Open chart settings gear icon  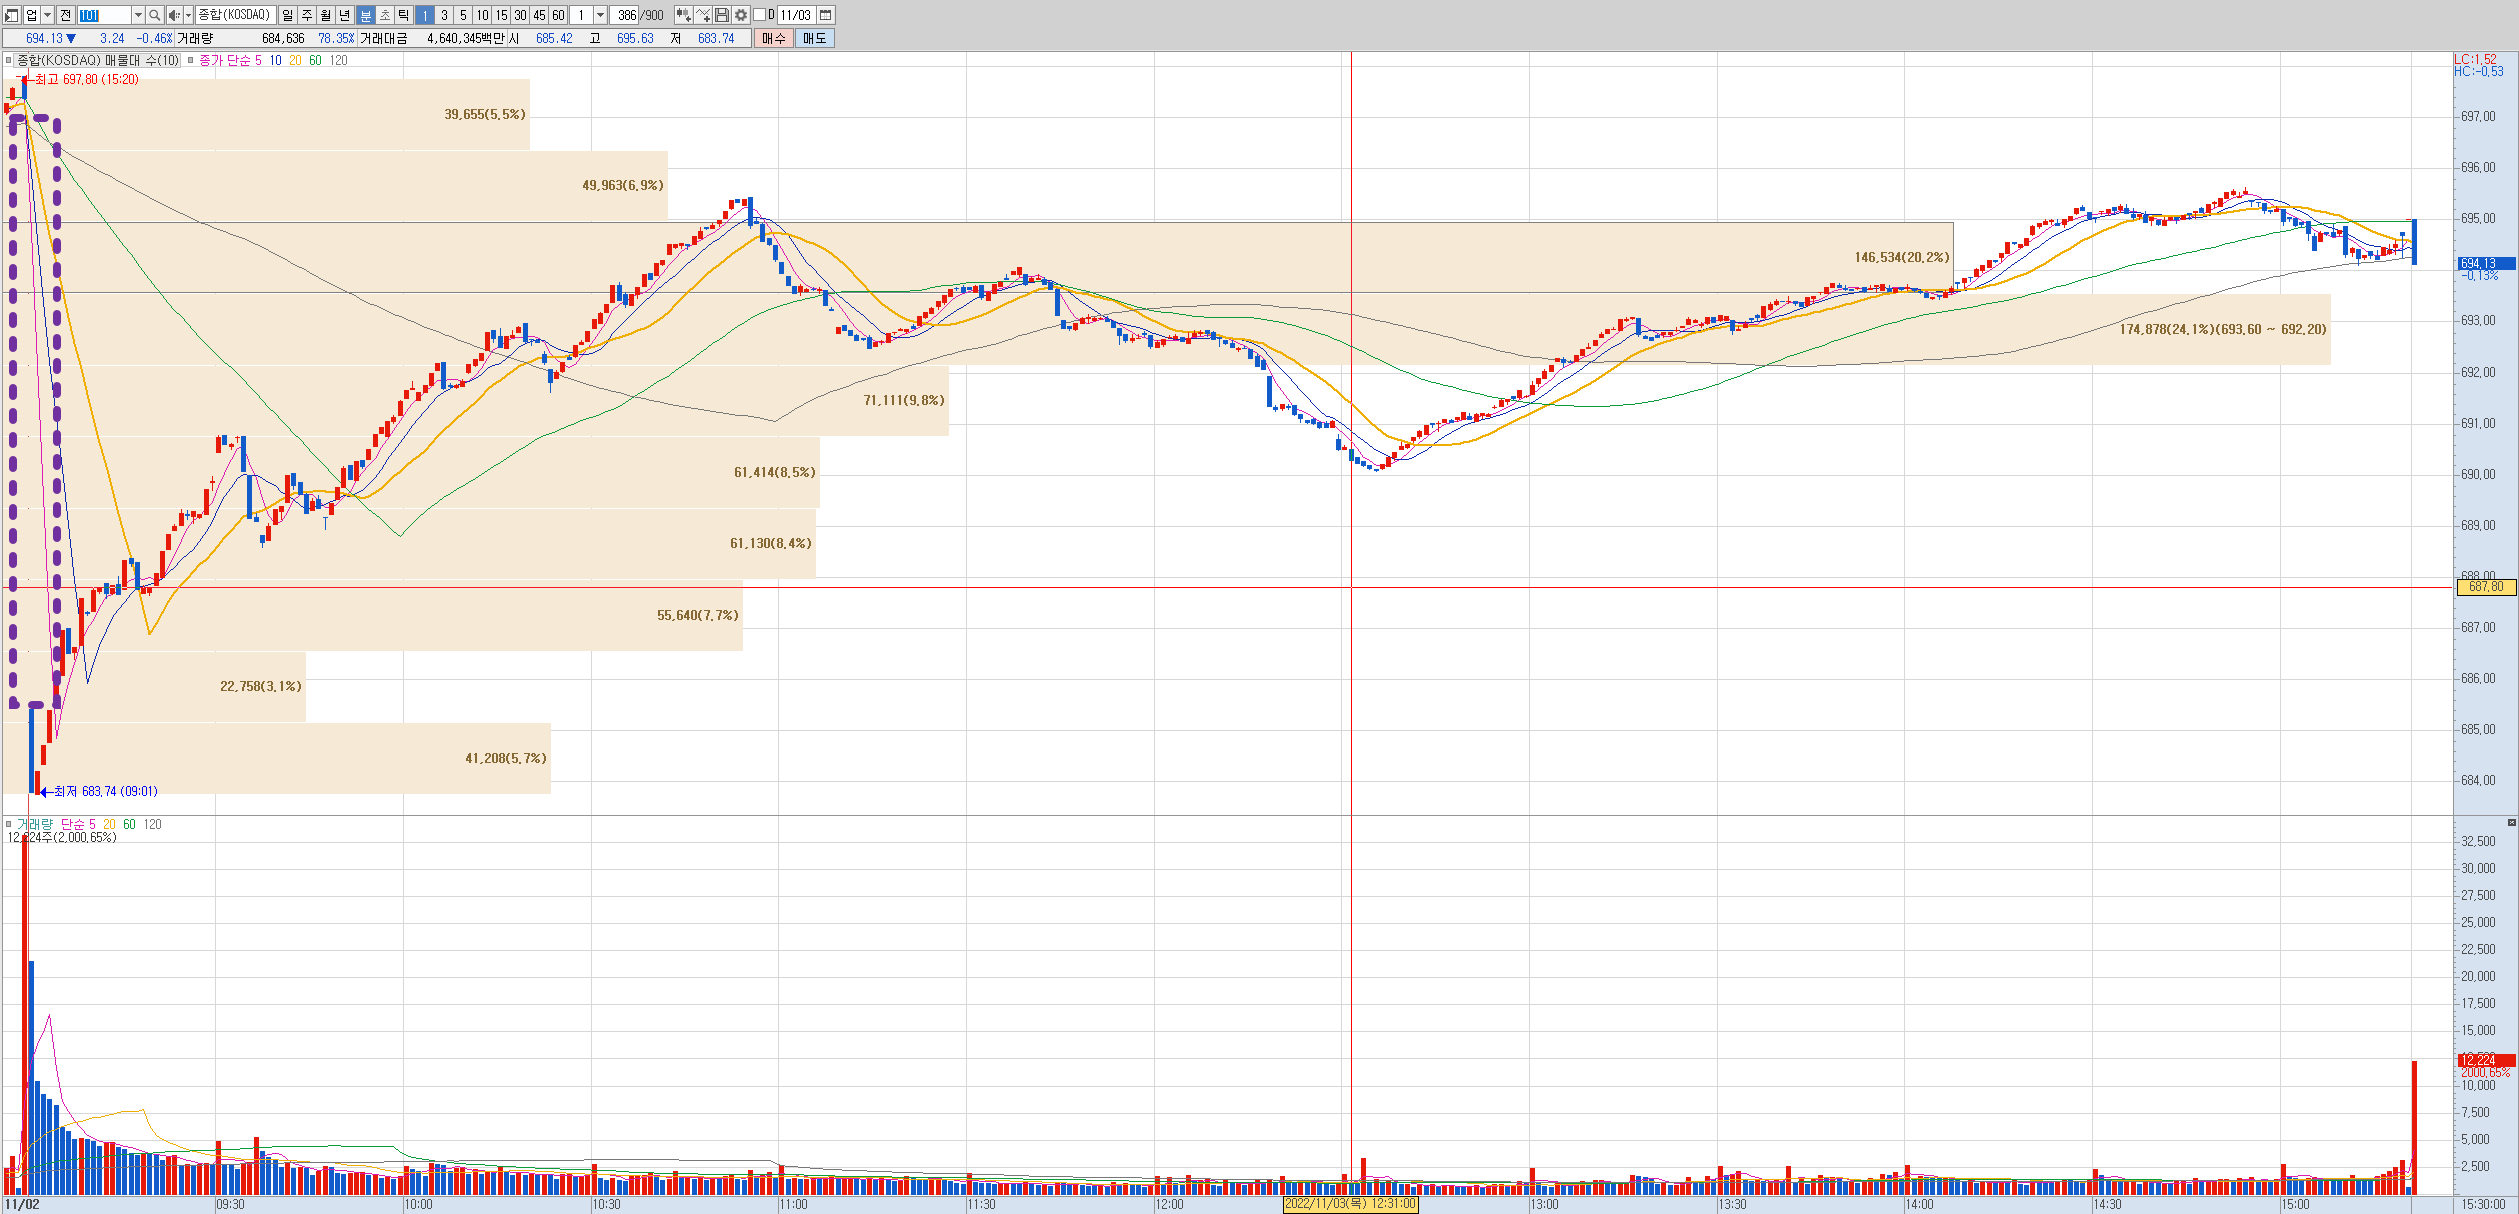tap(741, 15)
